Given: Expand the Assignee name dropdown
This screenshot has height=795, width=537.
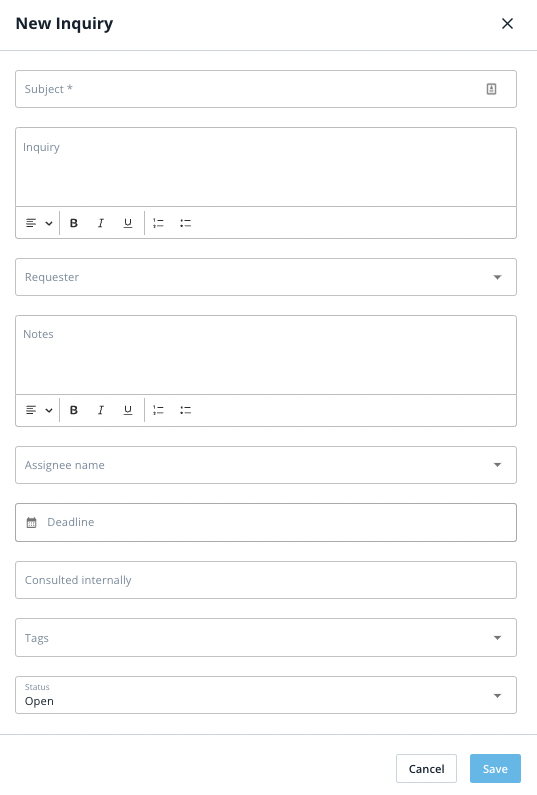Looking at the screenshot, I should click(x=266, y=465).
